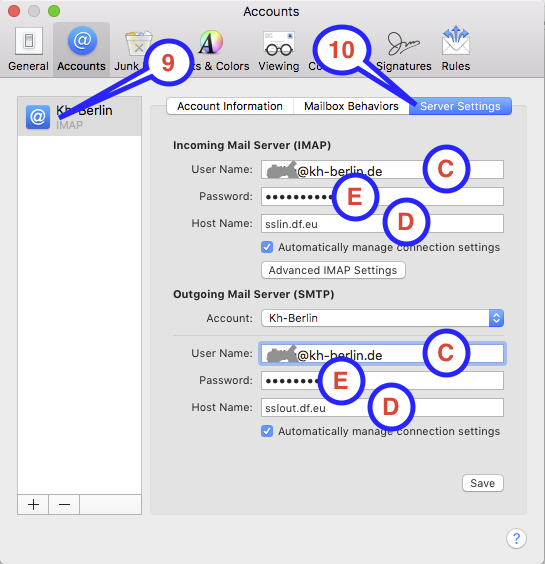Open the Signatures preferences pane
The width and height of the screenshot is (545, 564).
pyautogui.click(x=404, y=49)
